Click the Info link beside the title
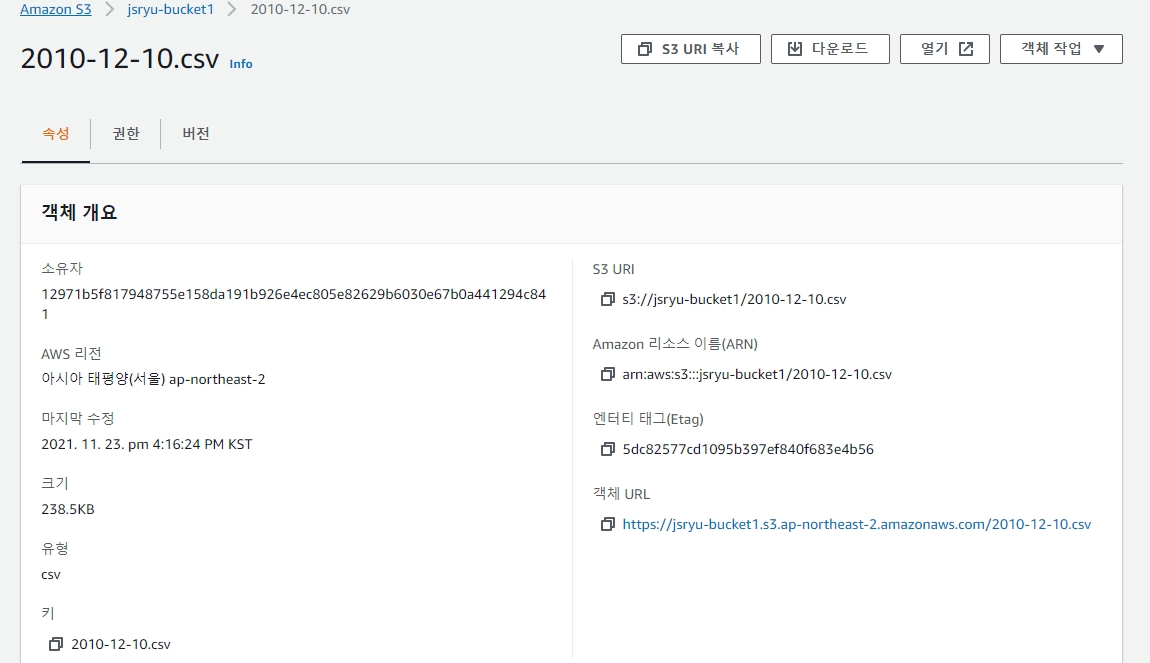Viewport: 1150px width, 663px height. point(241,64)
